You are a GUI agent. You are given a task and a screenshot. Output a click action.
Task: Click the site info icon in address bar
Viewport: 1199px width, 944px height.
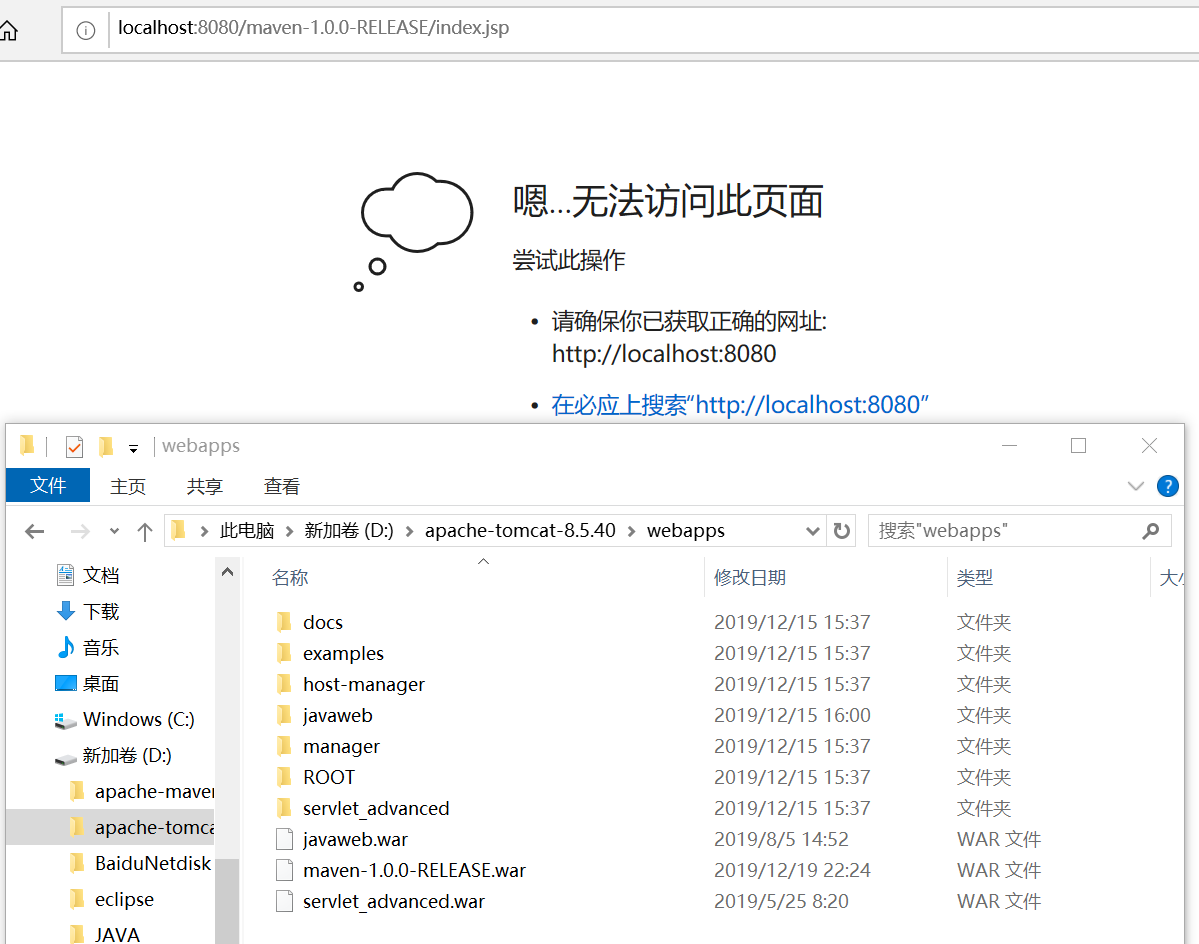pyautogui.click(x=86, y=31)
